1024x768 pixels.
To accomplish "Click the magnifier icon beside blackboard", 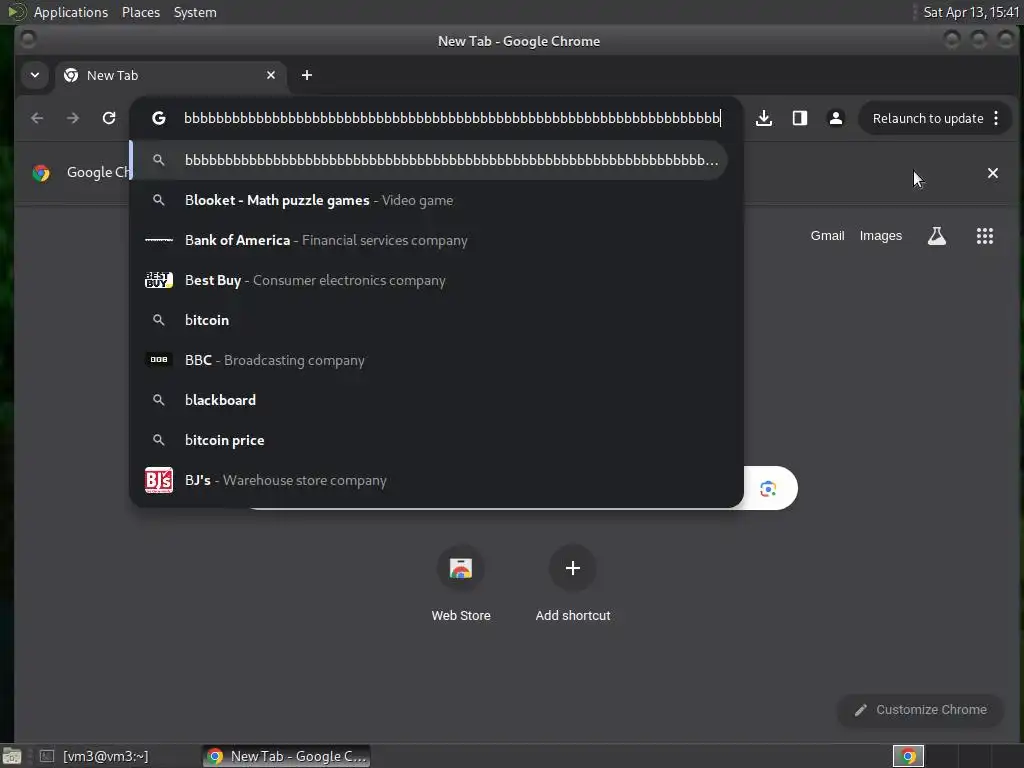I will point(159,400).
